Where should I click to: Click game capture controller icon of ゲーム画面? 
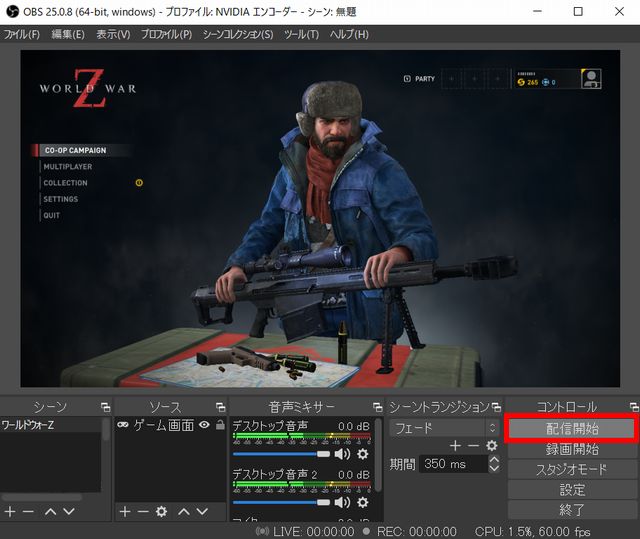click(122, 425)
